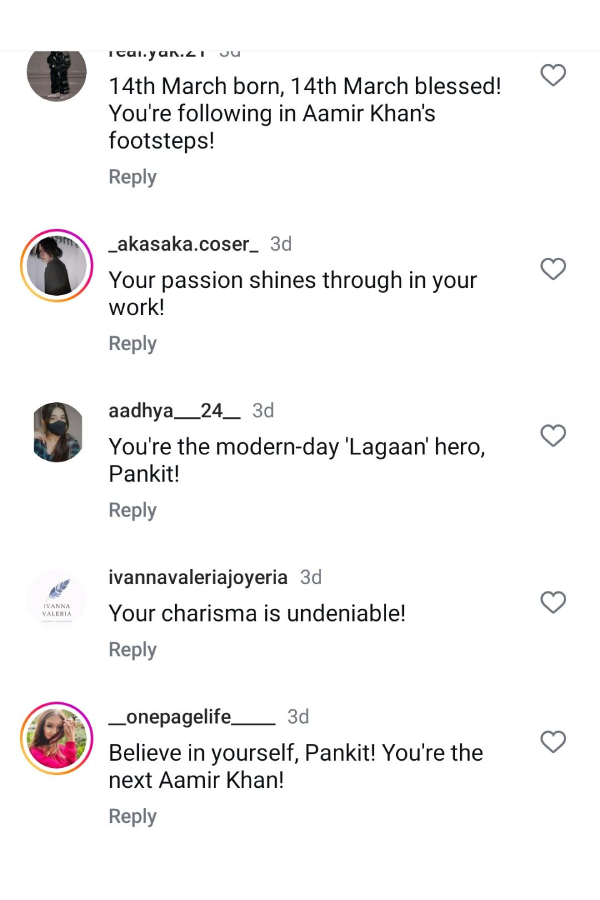Like aadhya___24__'s Lagaan hero comment
The image size is (600, 900).
point(553,435)
